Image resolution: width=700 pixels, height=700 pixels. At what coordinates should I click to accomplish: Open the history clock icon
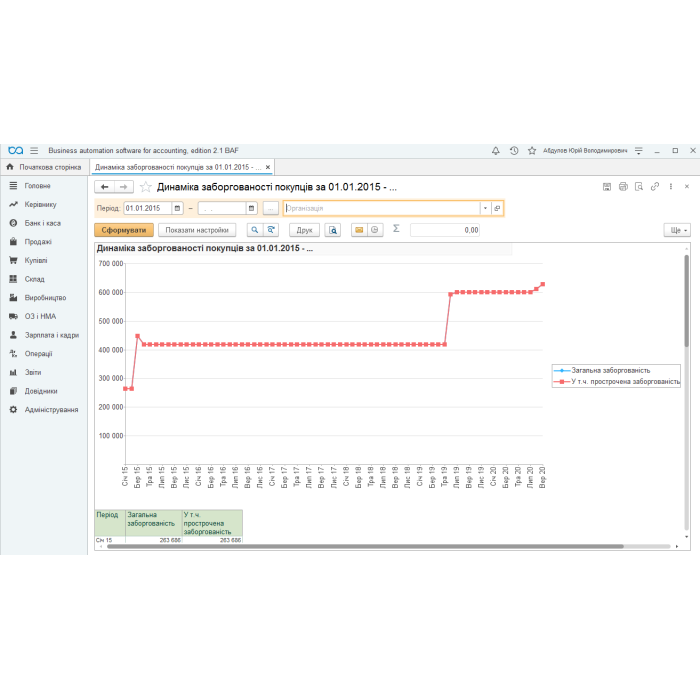[513, 151]
